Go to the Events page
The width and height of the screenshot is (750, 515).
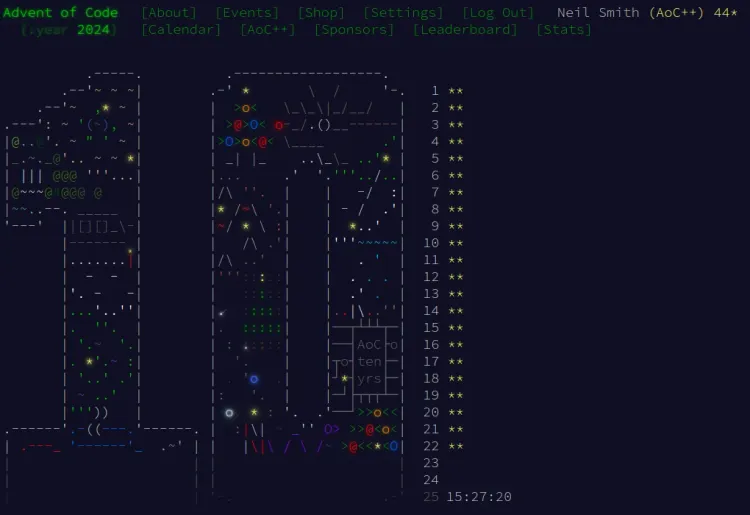[x=247, y=12]
